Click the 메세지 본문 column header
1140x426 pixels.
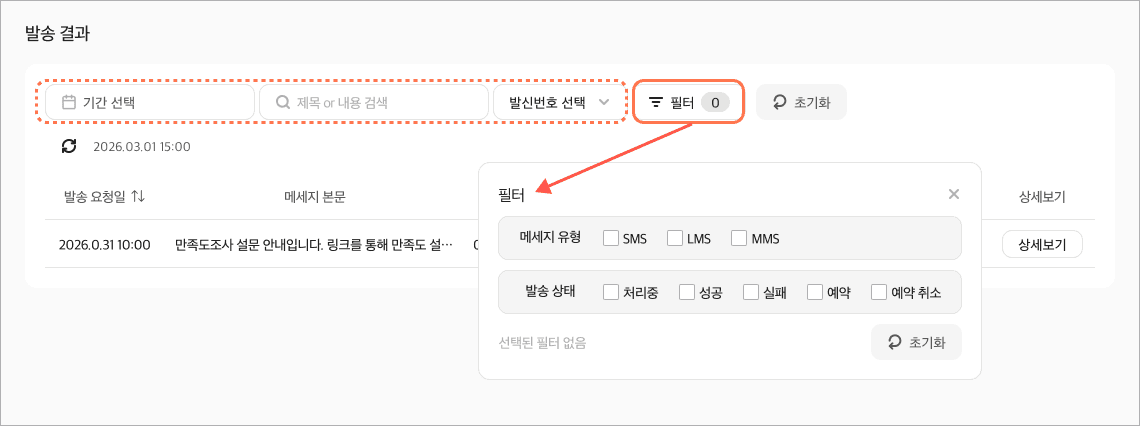point(314,196)
